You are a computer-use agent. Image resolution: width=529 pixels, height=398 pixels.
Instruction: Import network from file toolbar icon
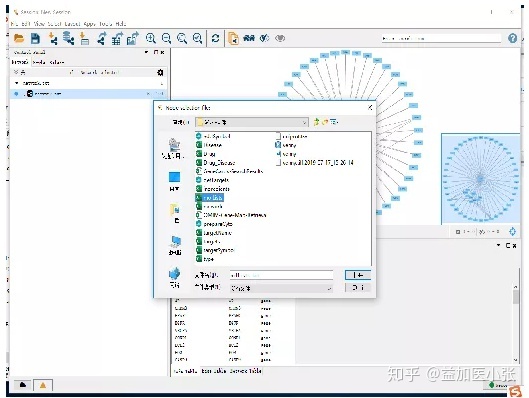click(x=53, y=38)
